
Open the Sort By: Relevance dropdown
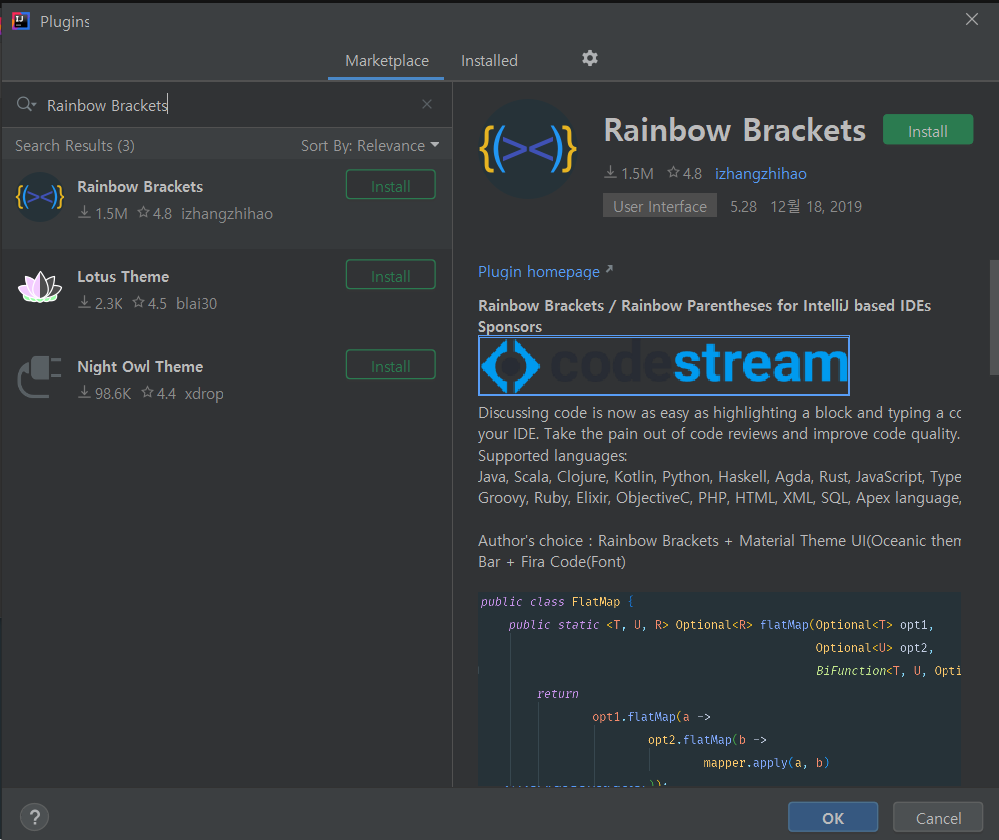(x=370, y=145)
